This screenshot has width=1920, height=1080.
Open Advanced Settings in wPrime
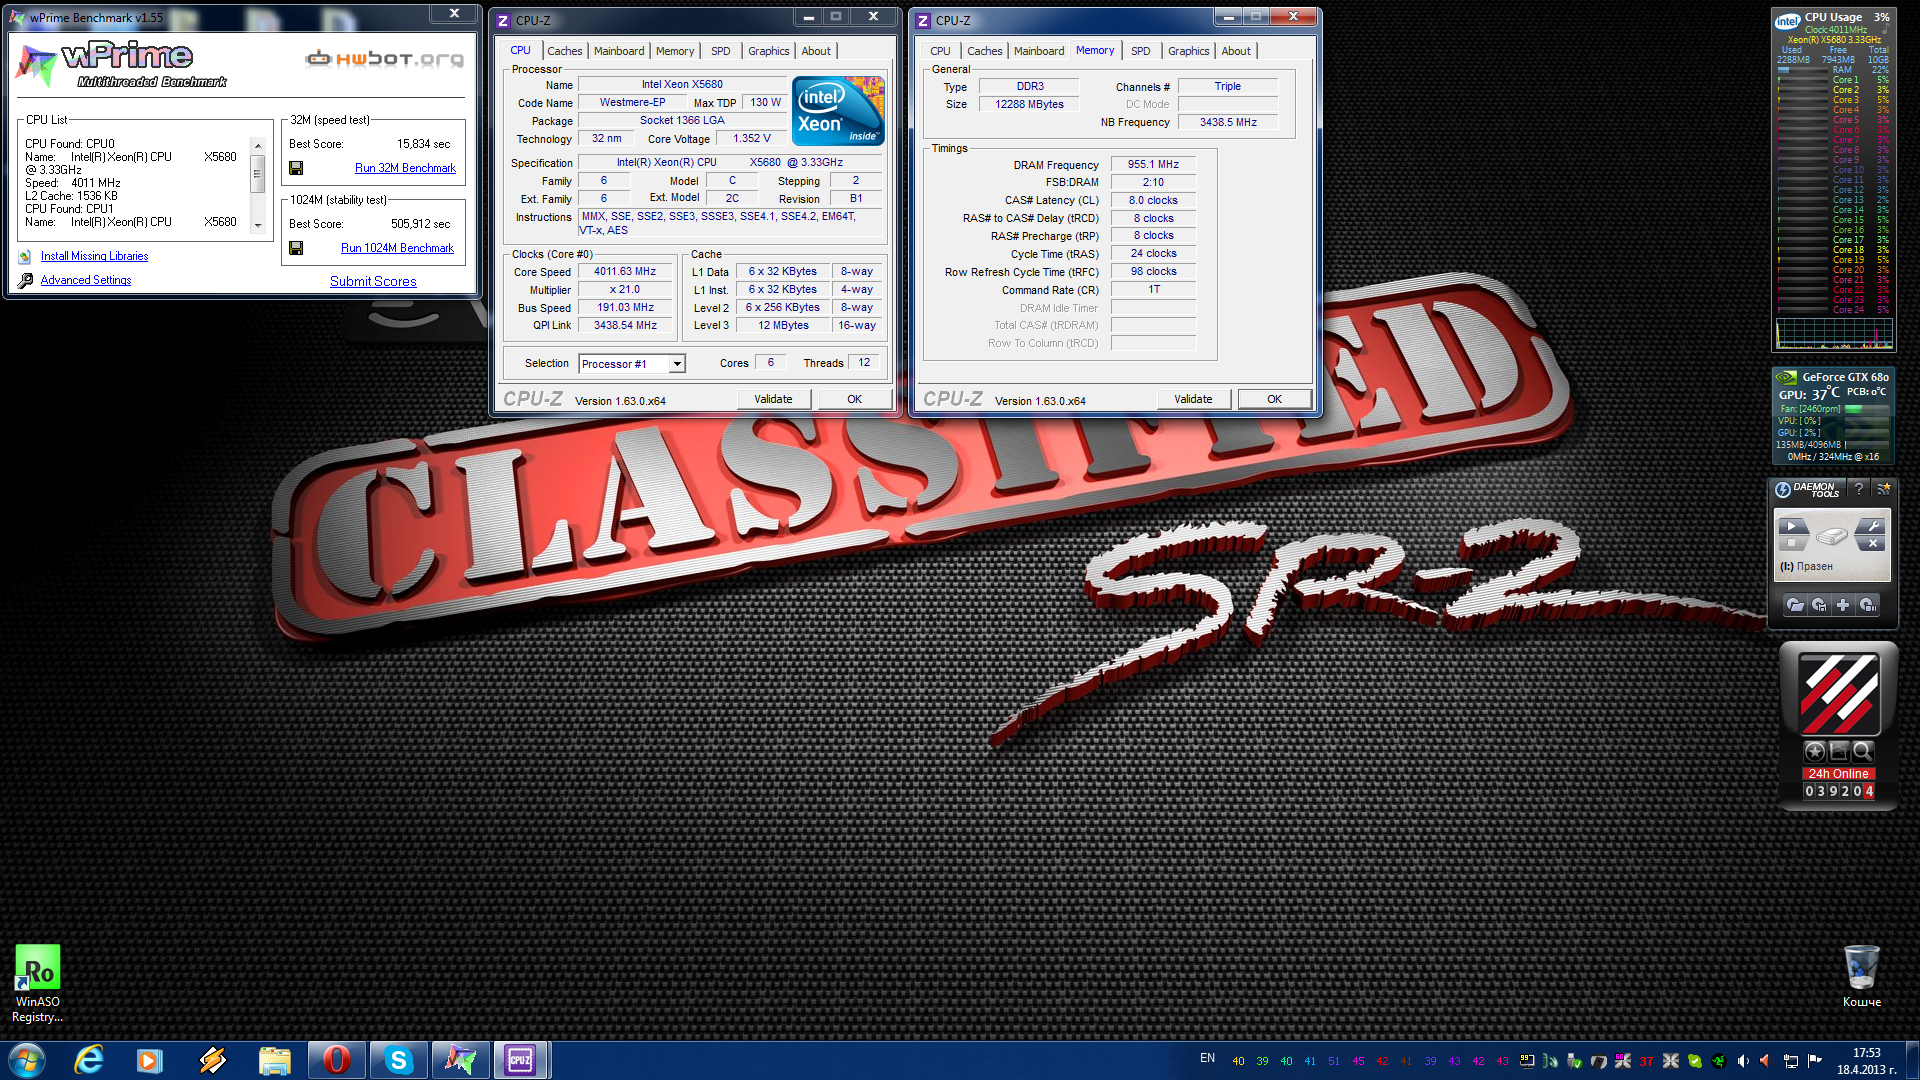pyautogui.click(x=86, y=280)
